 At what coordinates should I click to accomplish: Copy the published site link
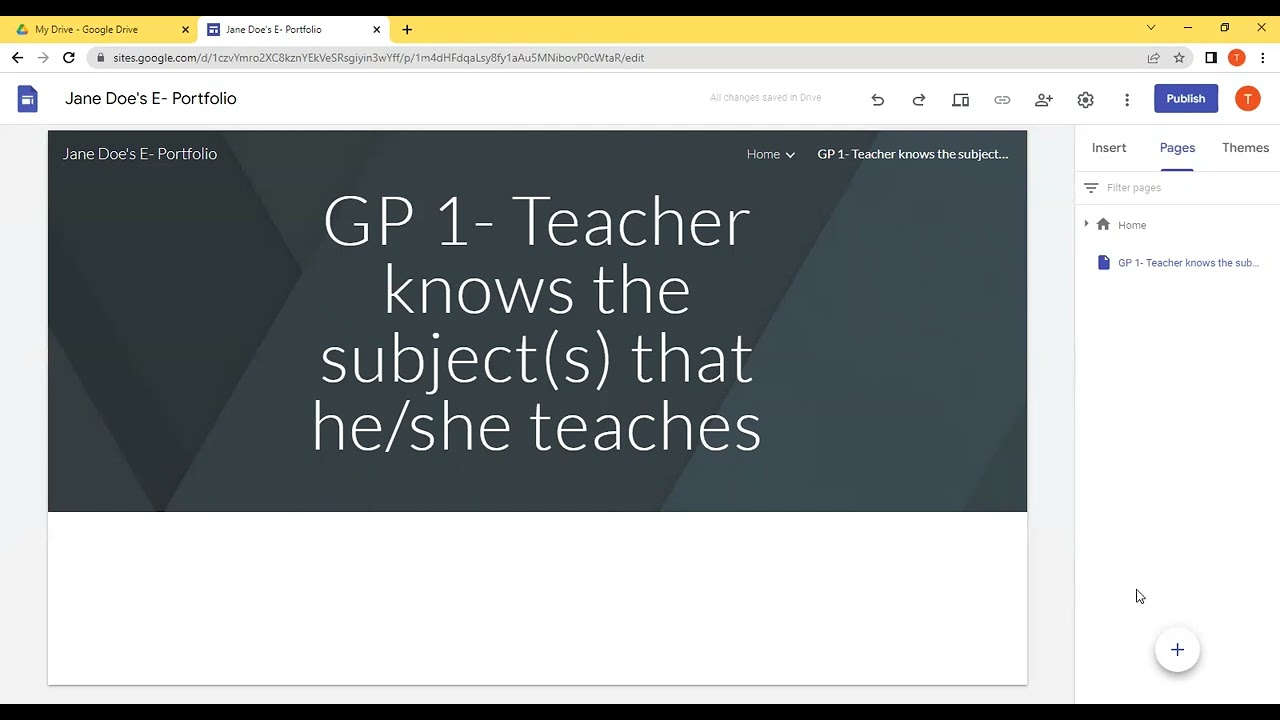coord(1002,99)
